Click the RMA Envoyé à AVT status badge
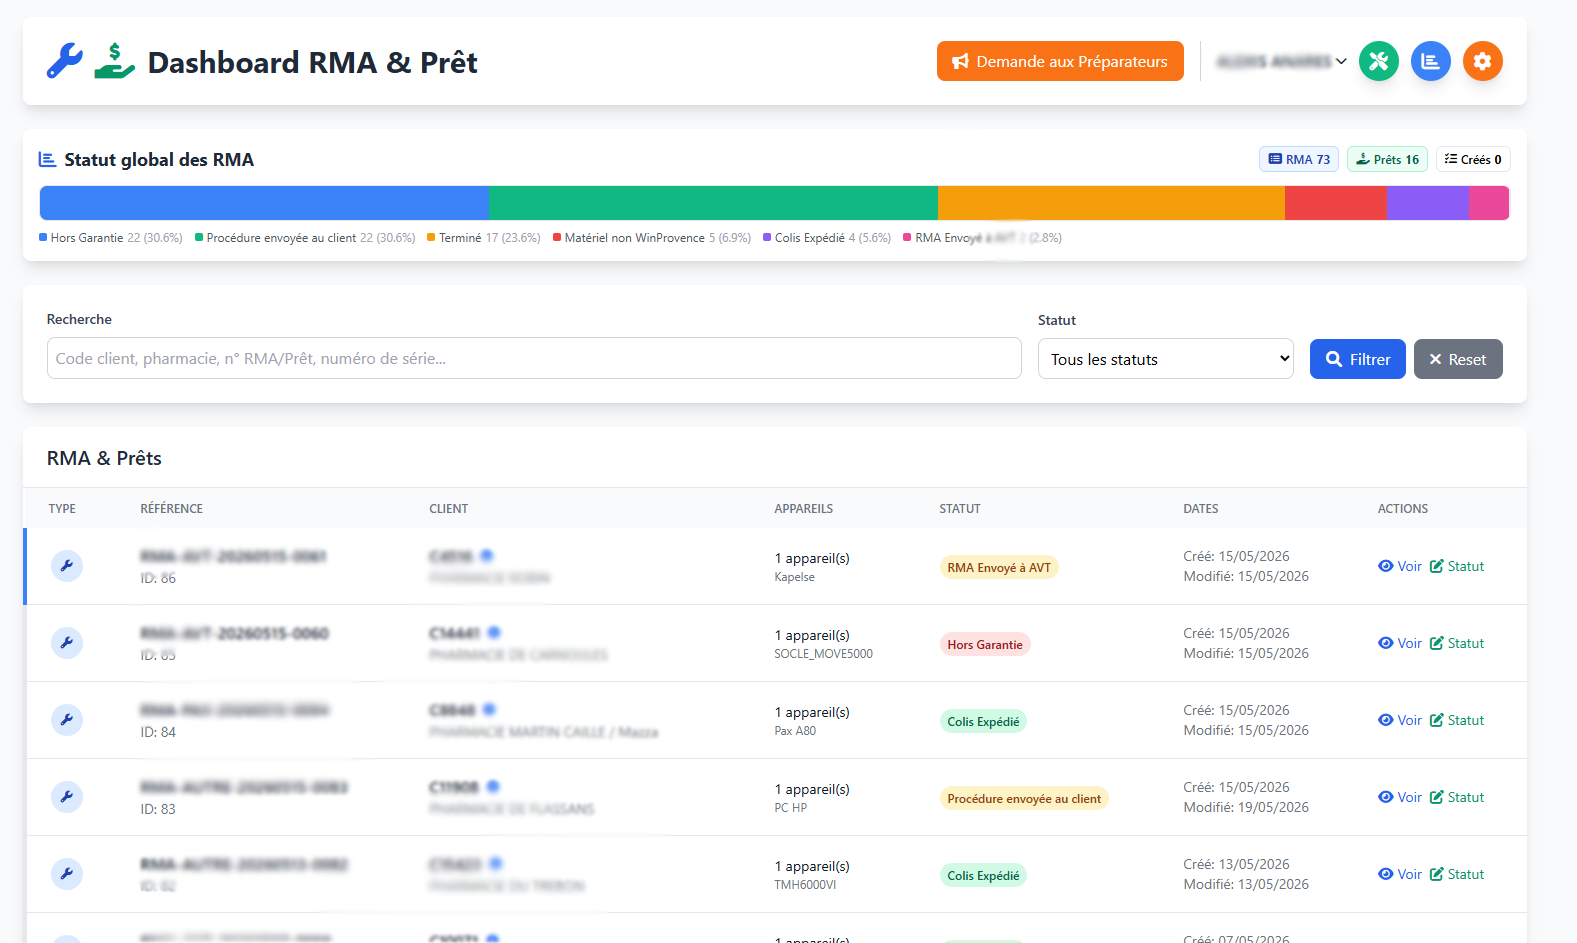Screen dimensions: 1577x943 pos(999,567)
